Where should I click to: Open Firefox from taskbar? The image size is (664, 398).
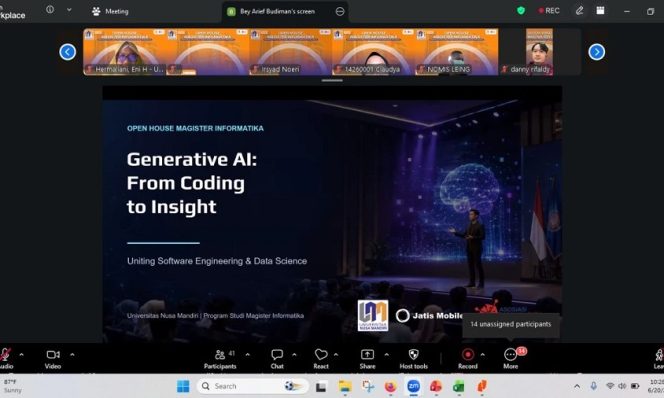click(x=390, y=386)
